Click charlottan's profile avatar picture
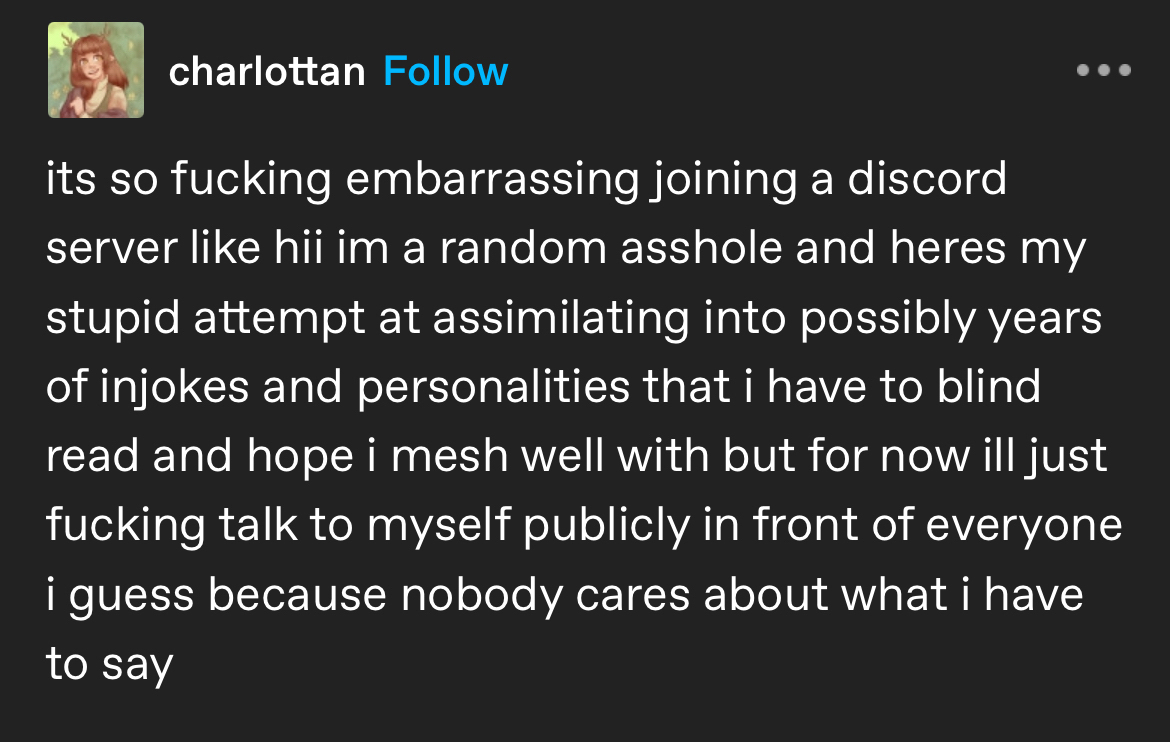This screenshot has height=742, width=1170. [96, 70]
